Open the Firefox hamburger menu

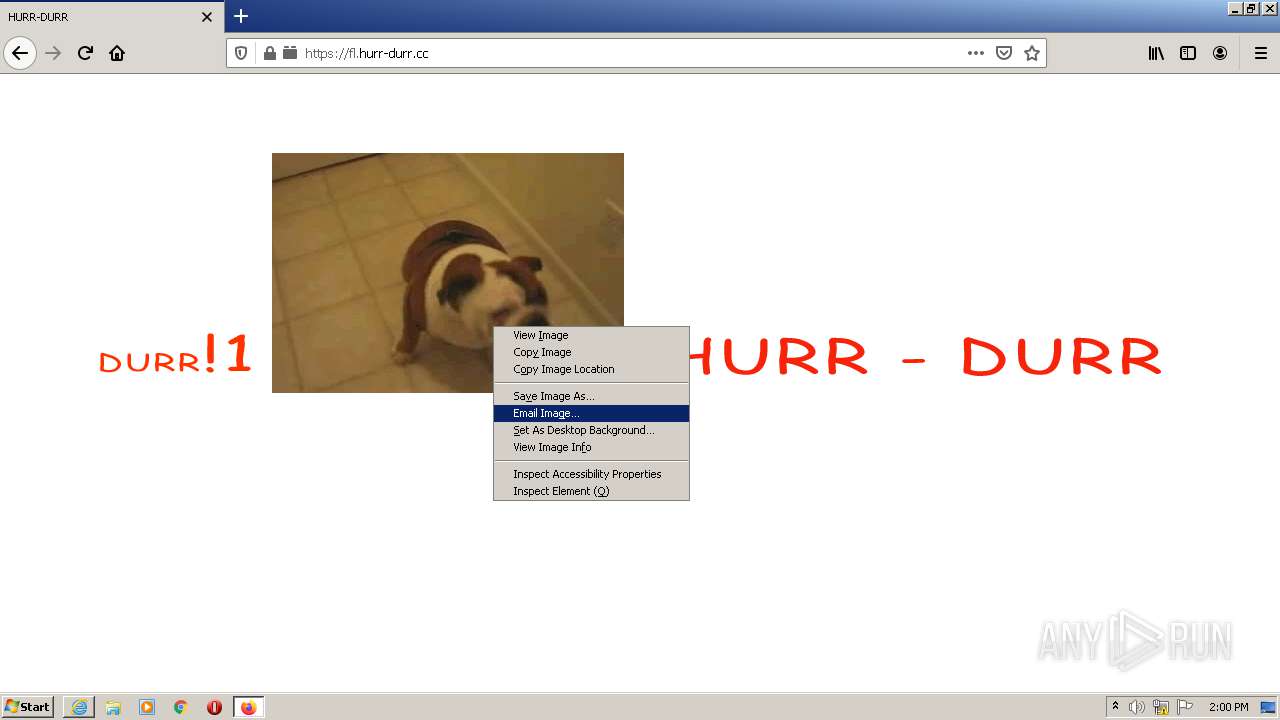(1261, 53)
